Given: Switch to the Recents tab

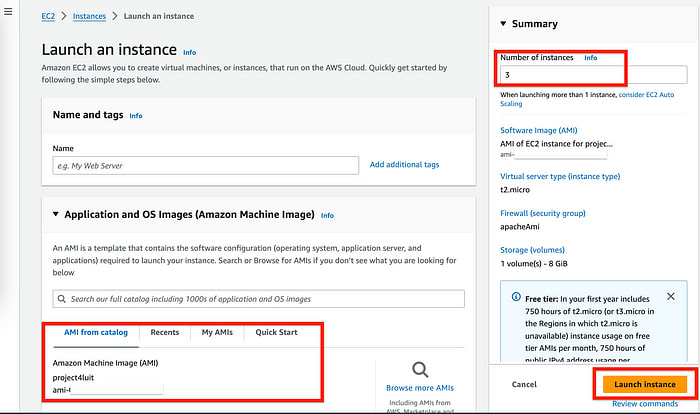Looking at the screenshot, I should pyautogui.click(x=165, y=332).
